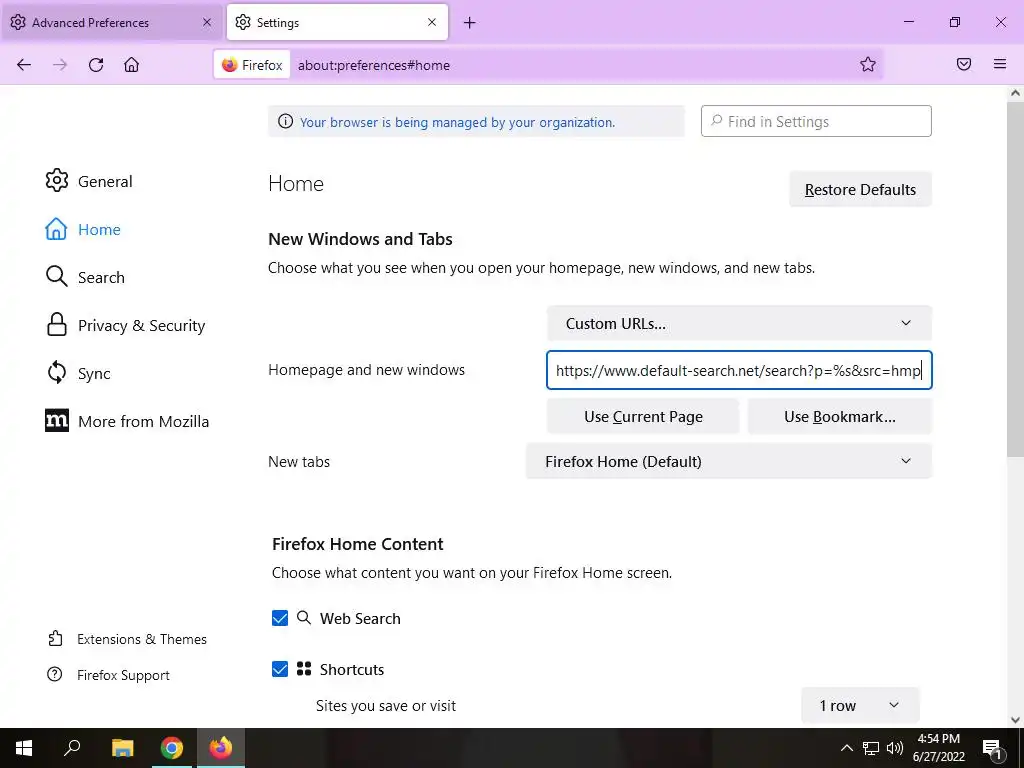1024x768 pixels.
Task: Click the Extensions & Themes puzzle icon
Action: pyautogui.click(x=56, y=638)
